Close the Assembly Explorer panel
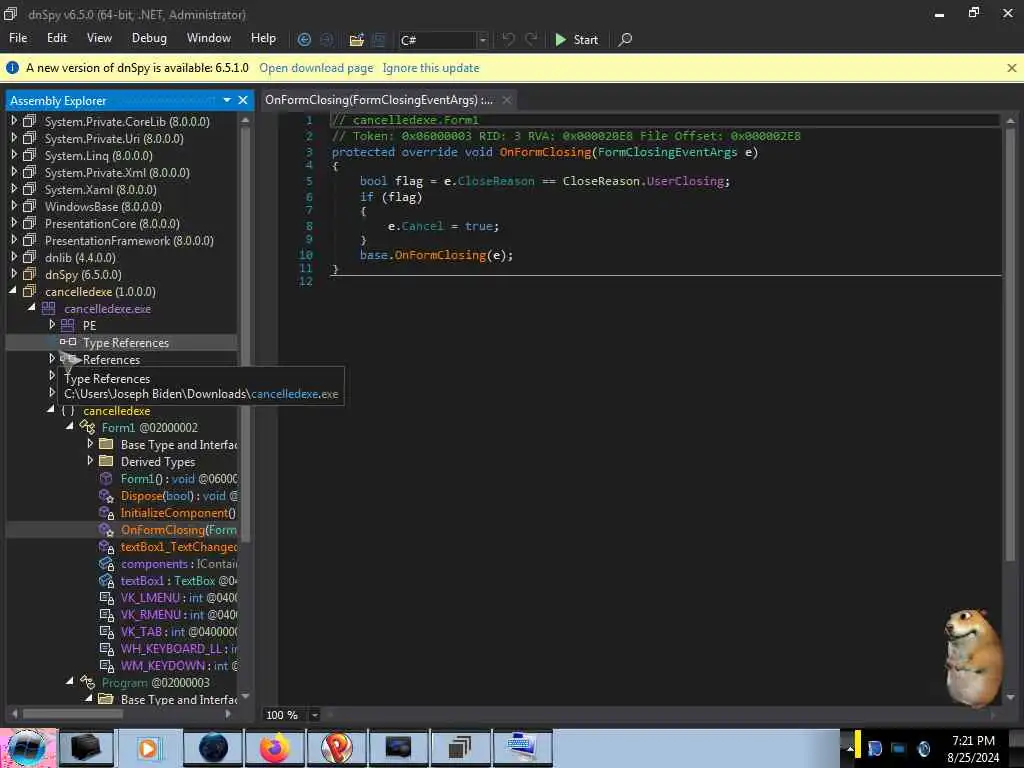Screen dimensions: 1024x768 [x=243, y=100]
